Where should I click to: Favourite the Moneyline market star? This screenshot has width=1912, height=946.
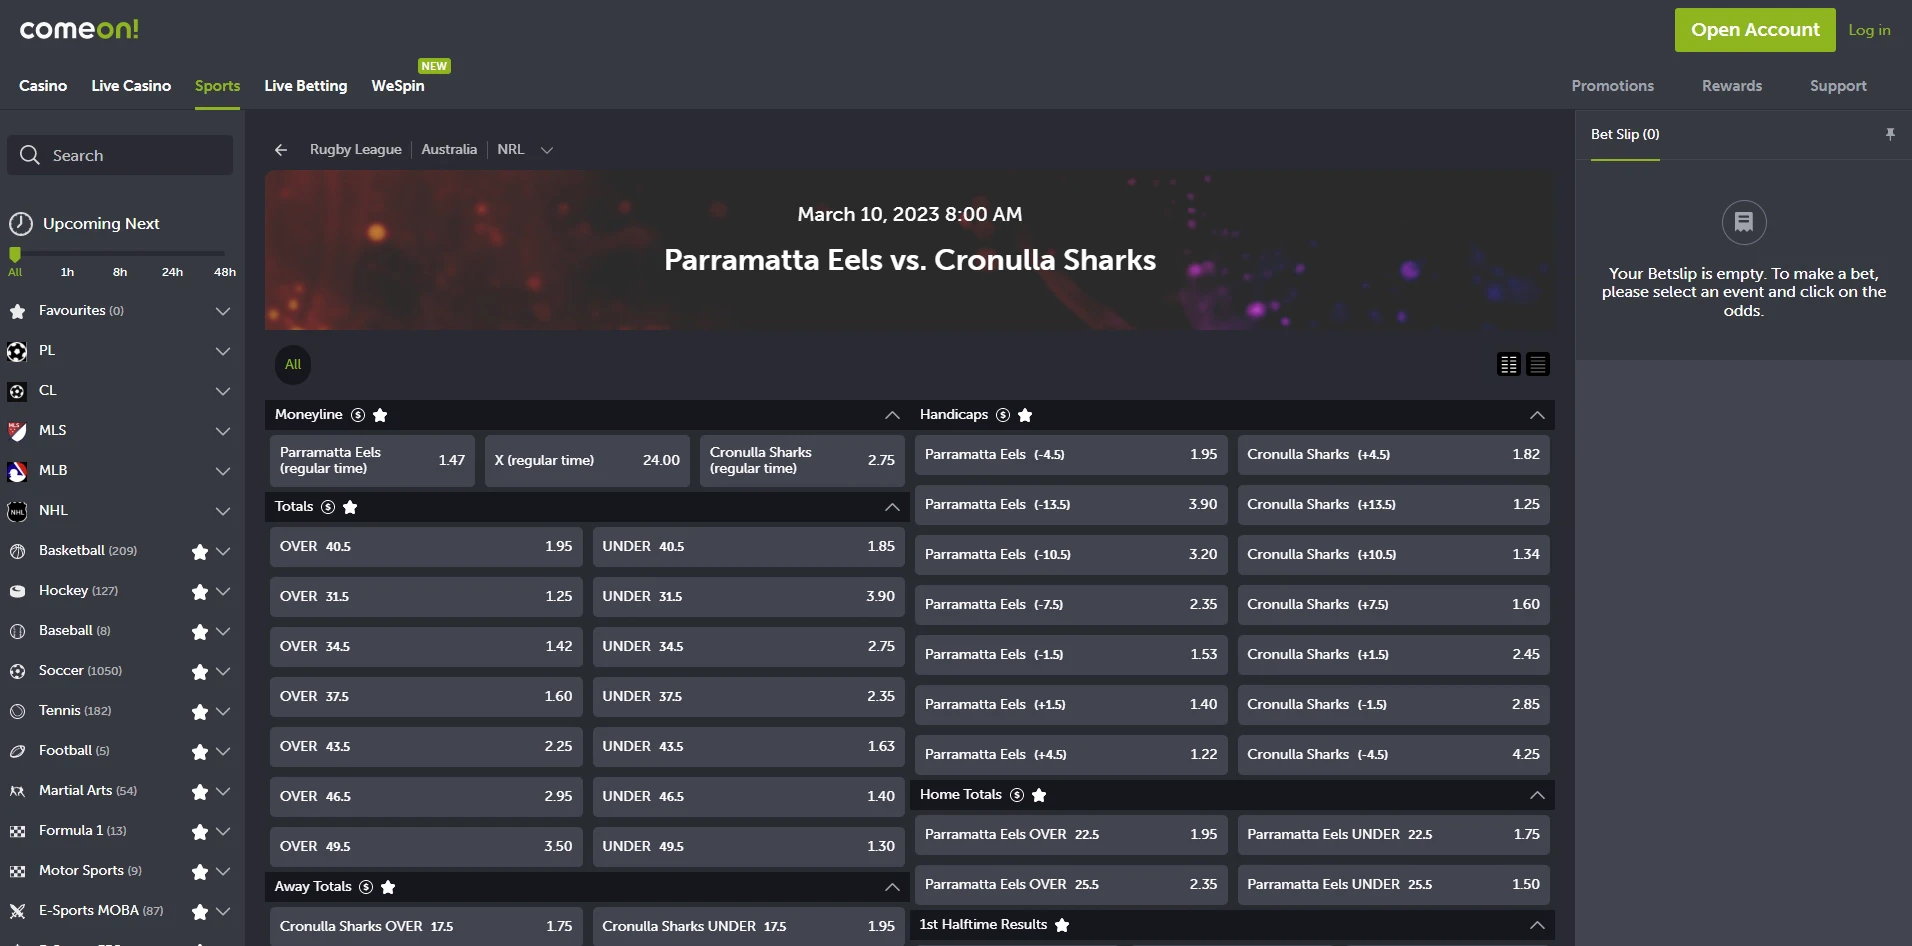pos(380,415)
